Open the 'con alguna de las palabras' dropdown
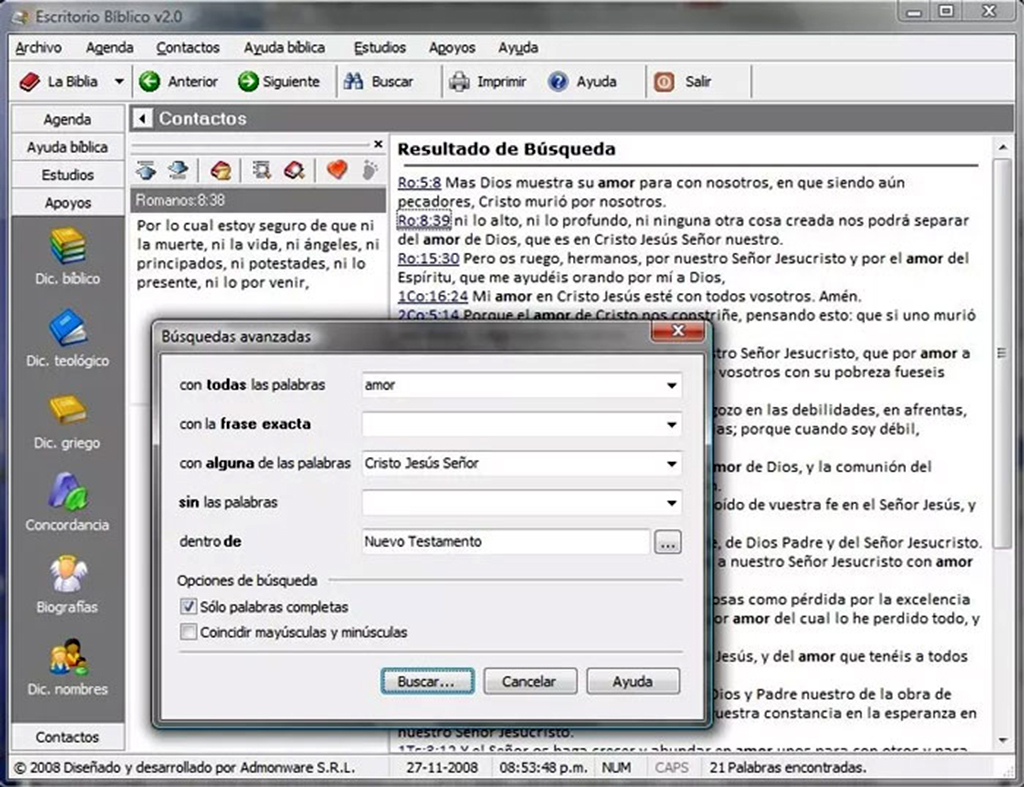The image size is (1024, 787). 671,464
